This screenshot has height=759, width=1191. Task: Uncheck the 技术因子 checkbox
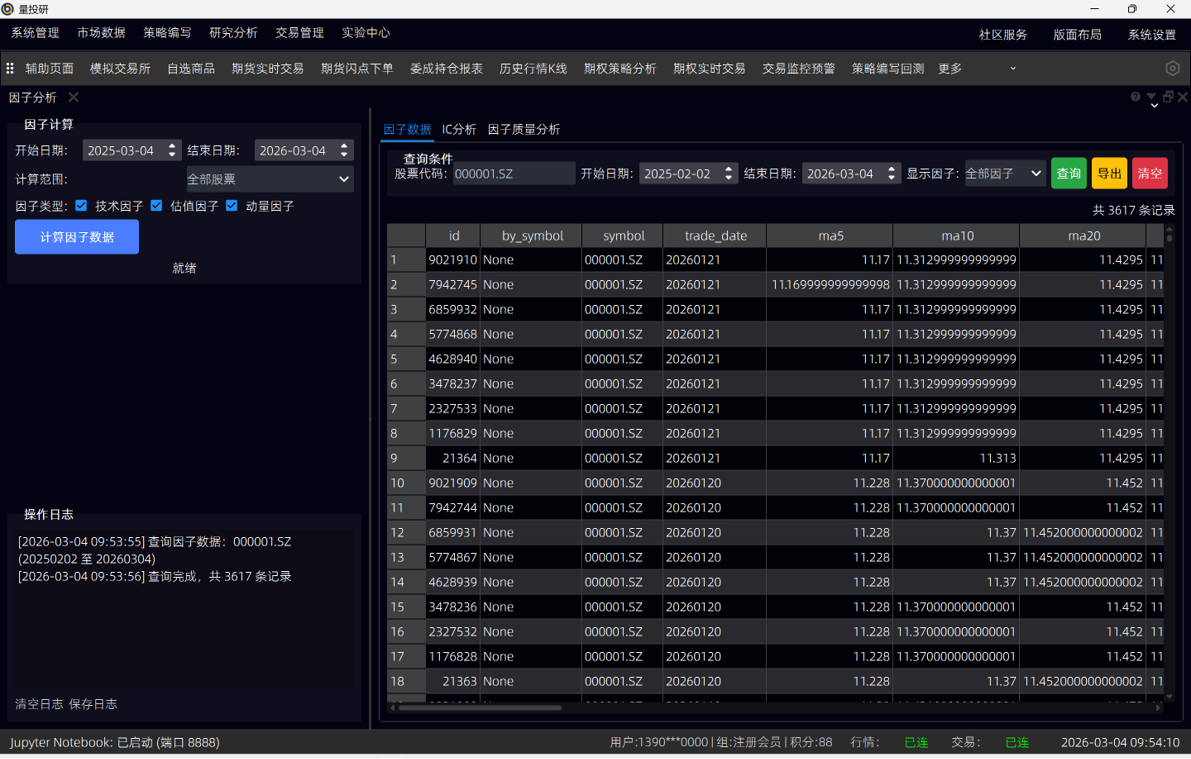[x=82, y=206]
